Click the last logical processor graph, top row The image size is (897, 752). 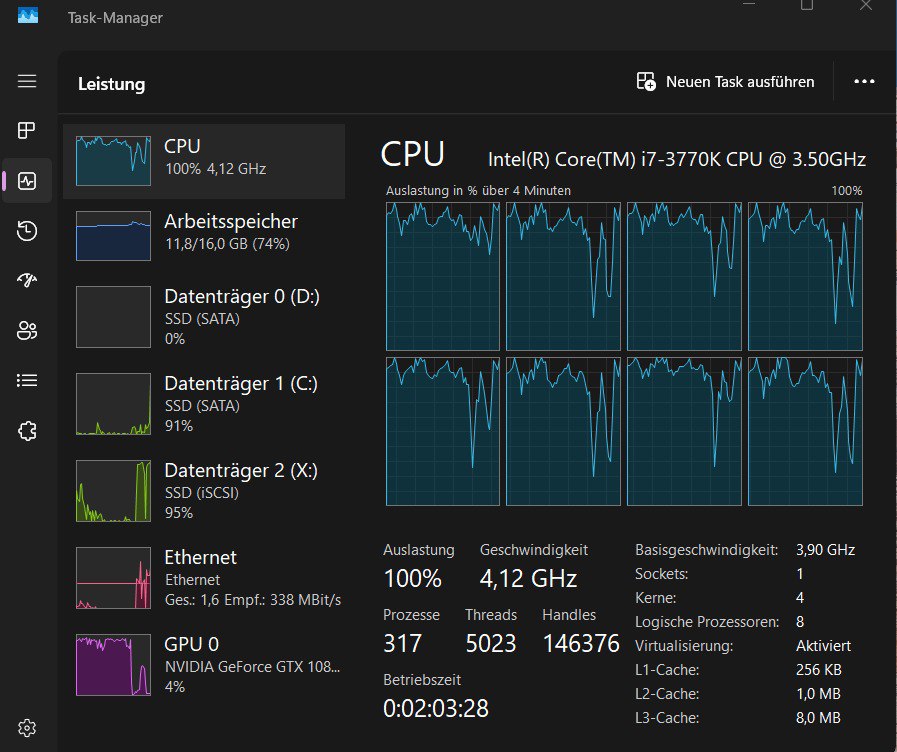coord(805,276)
